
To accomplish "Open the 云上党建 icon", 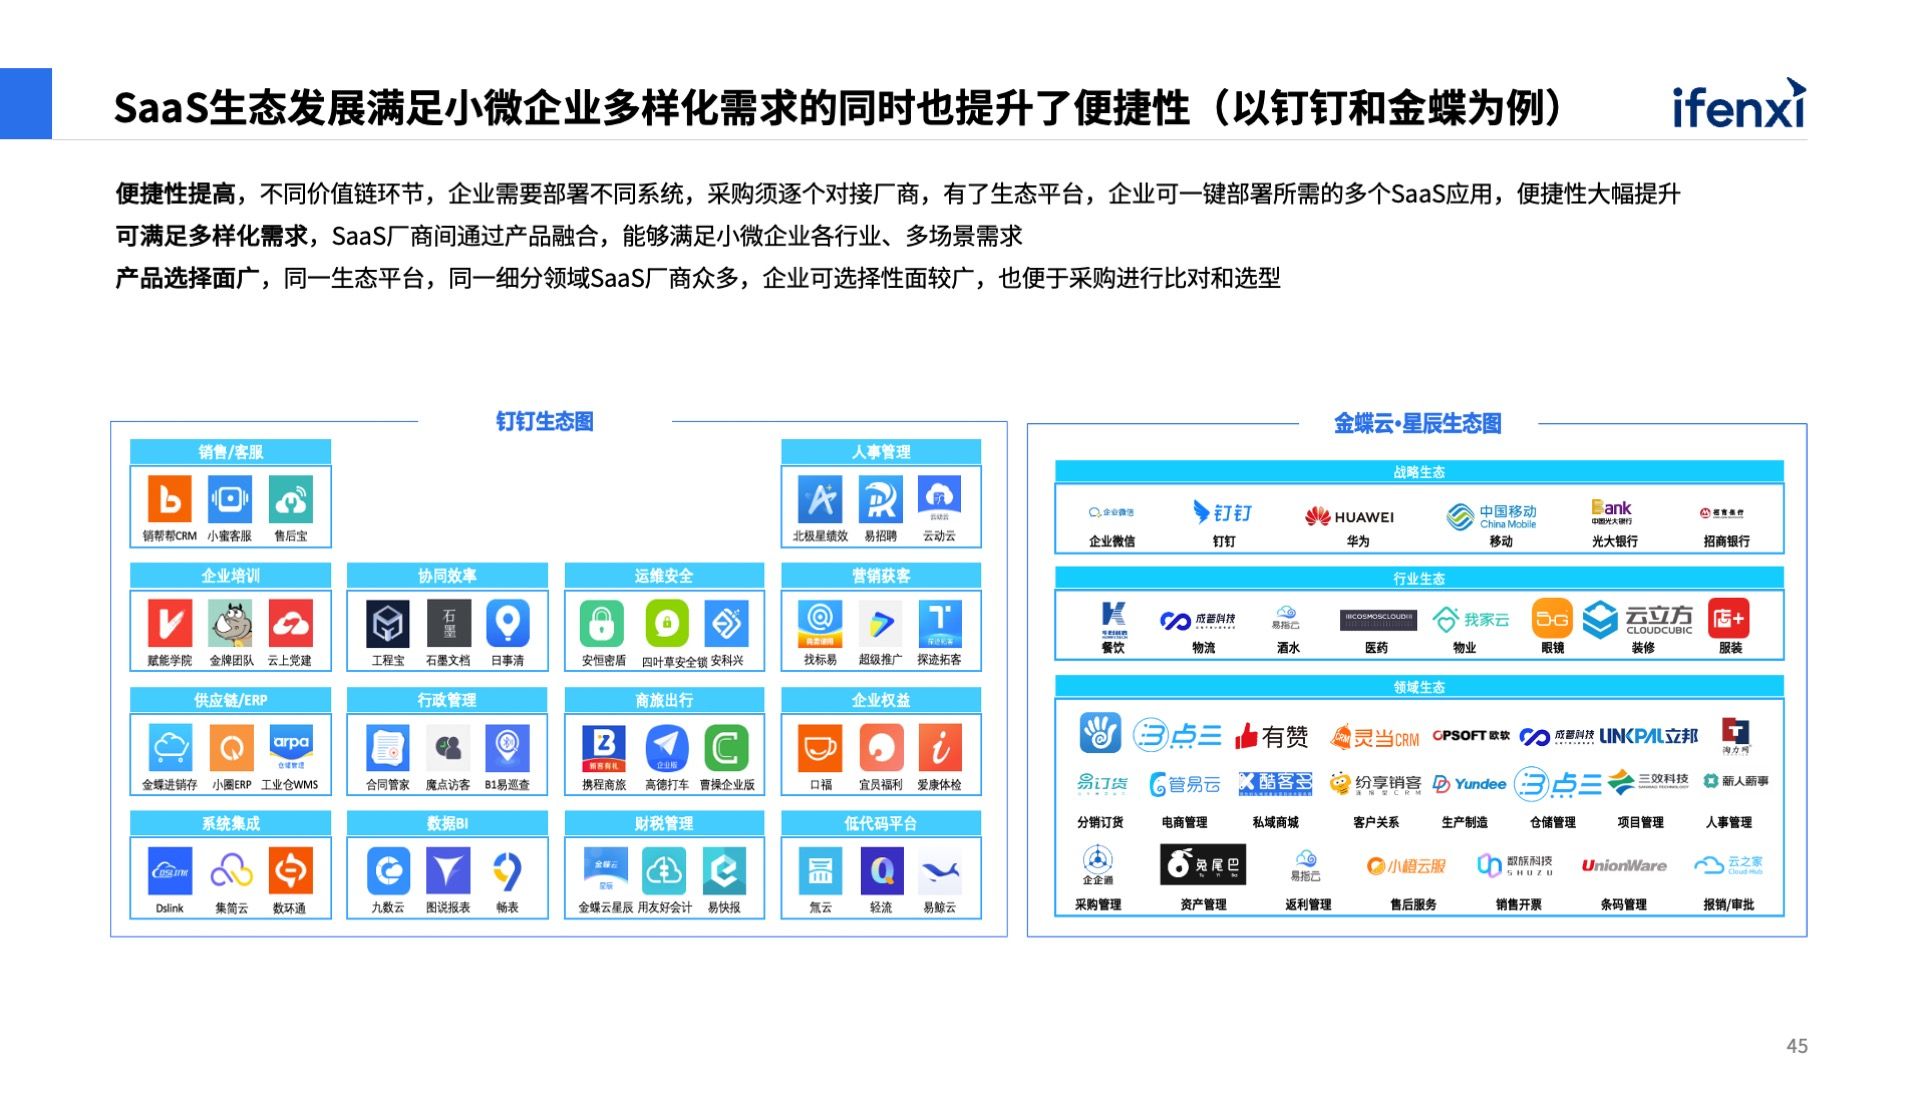I will [x=290, y=623].
